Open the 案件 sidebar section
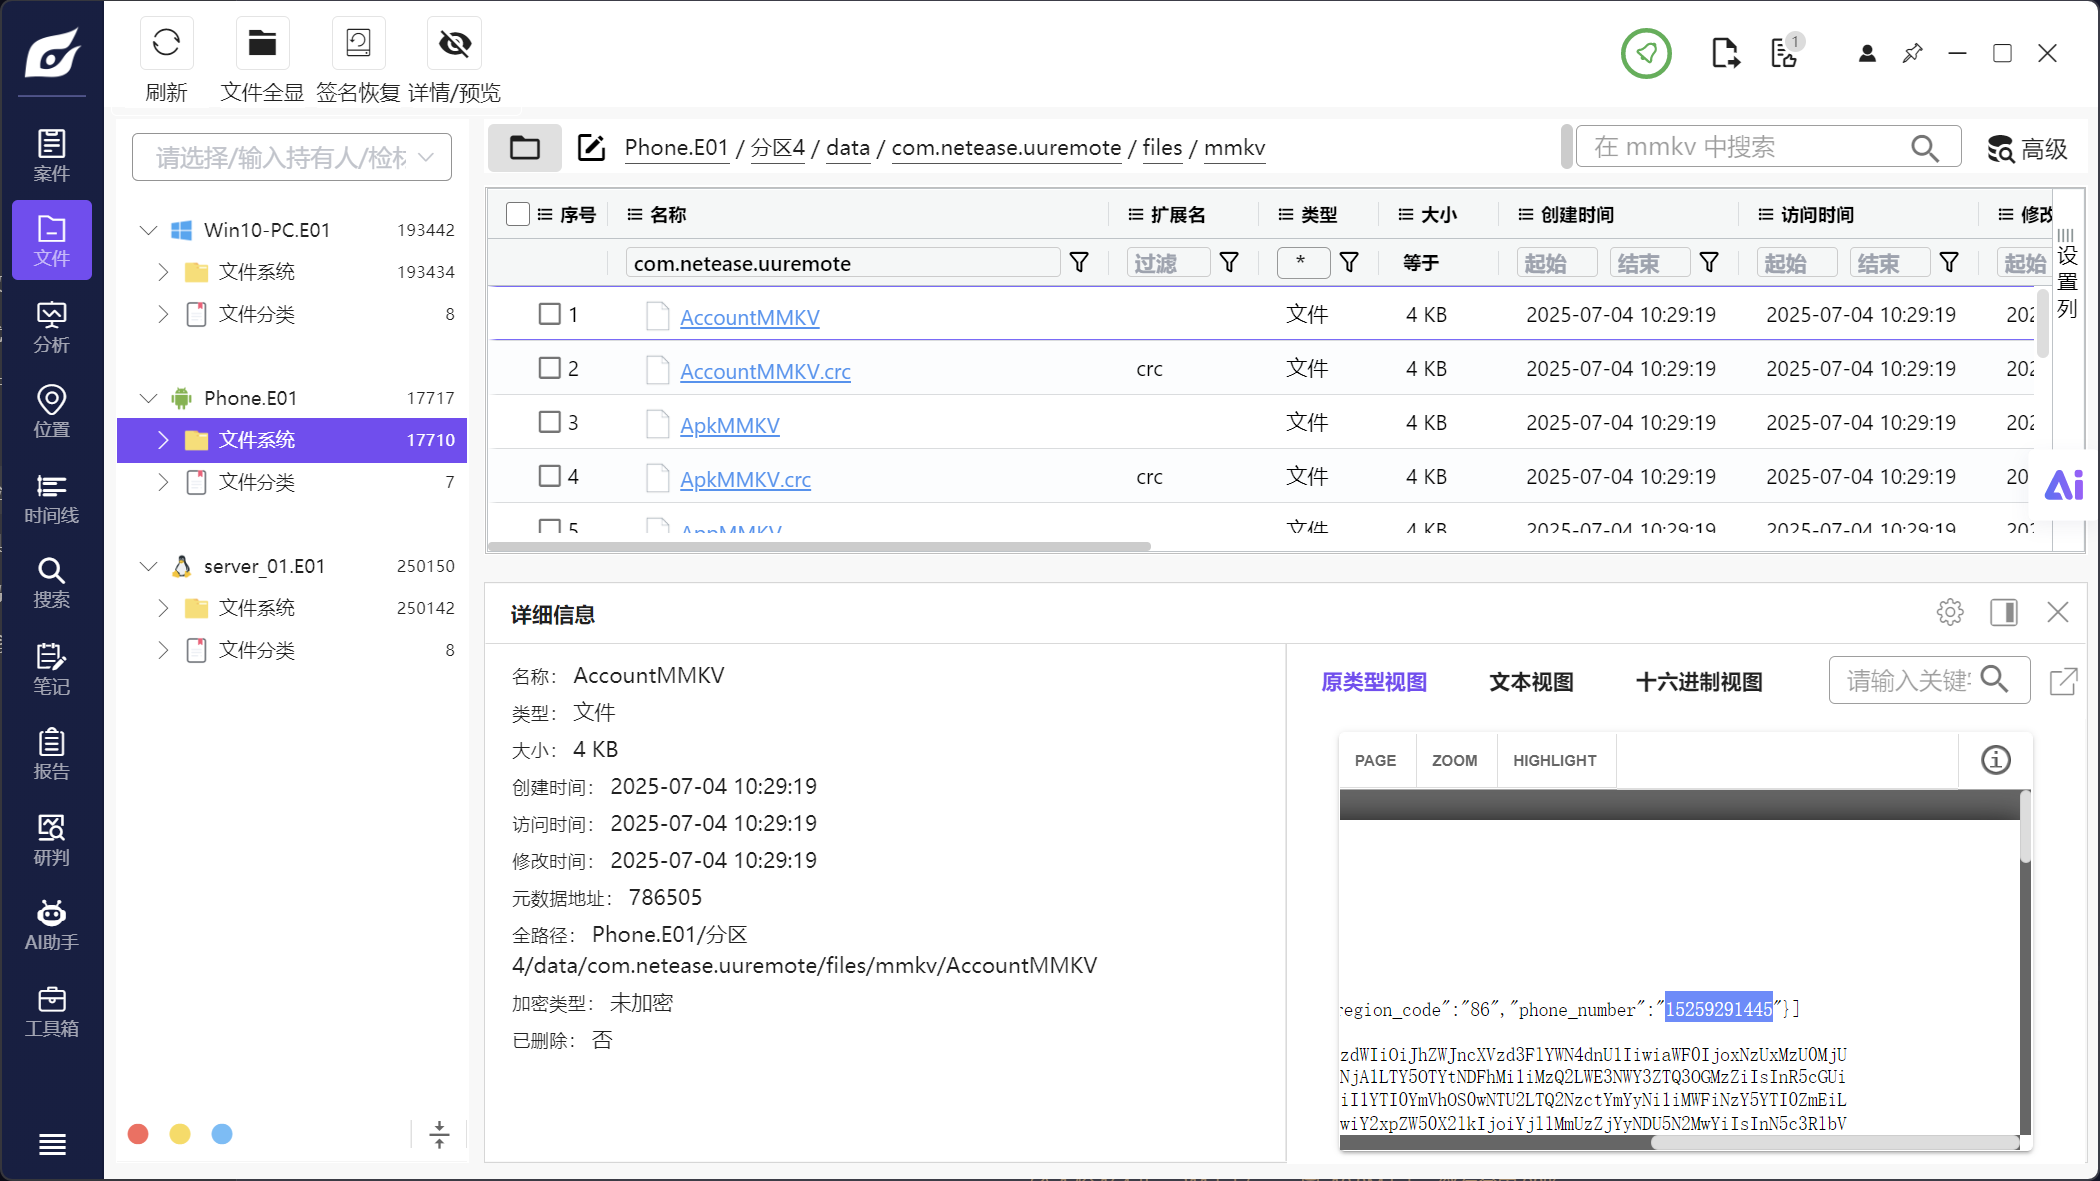 pos(52,155)
